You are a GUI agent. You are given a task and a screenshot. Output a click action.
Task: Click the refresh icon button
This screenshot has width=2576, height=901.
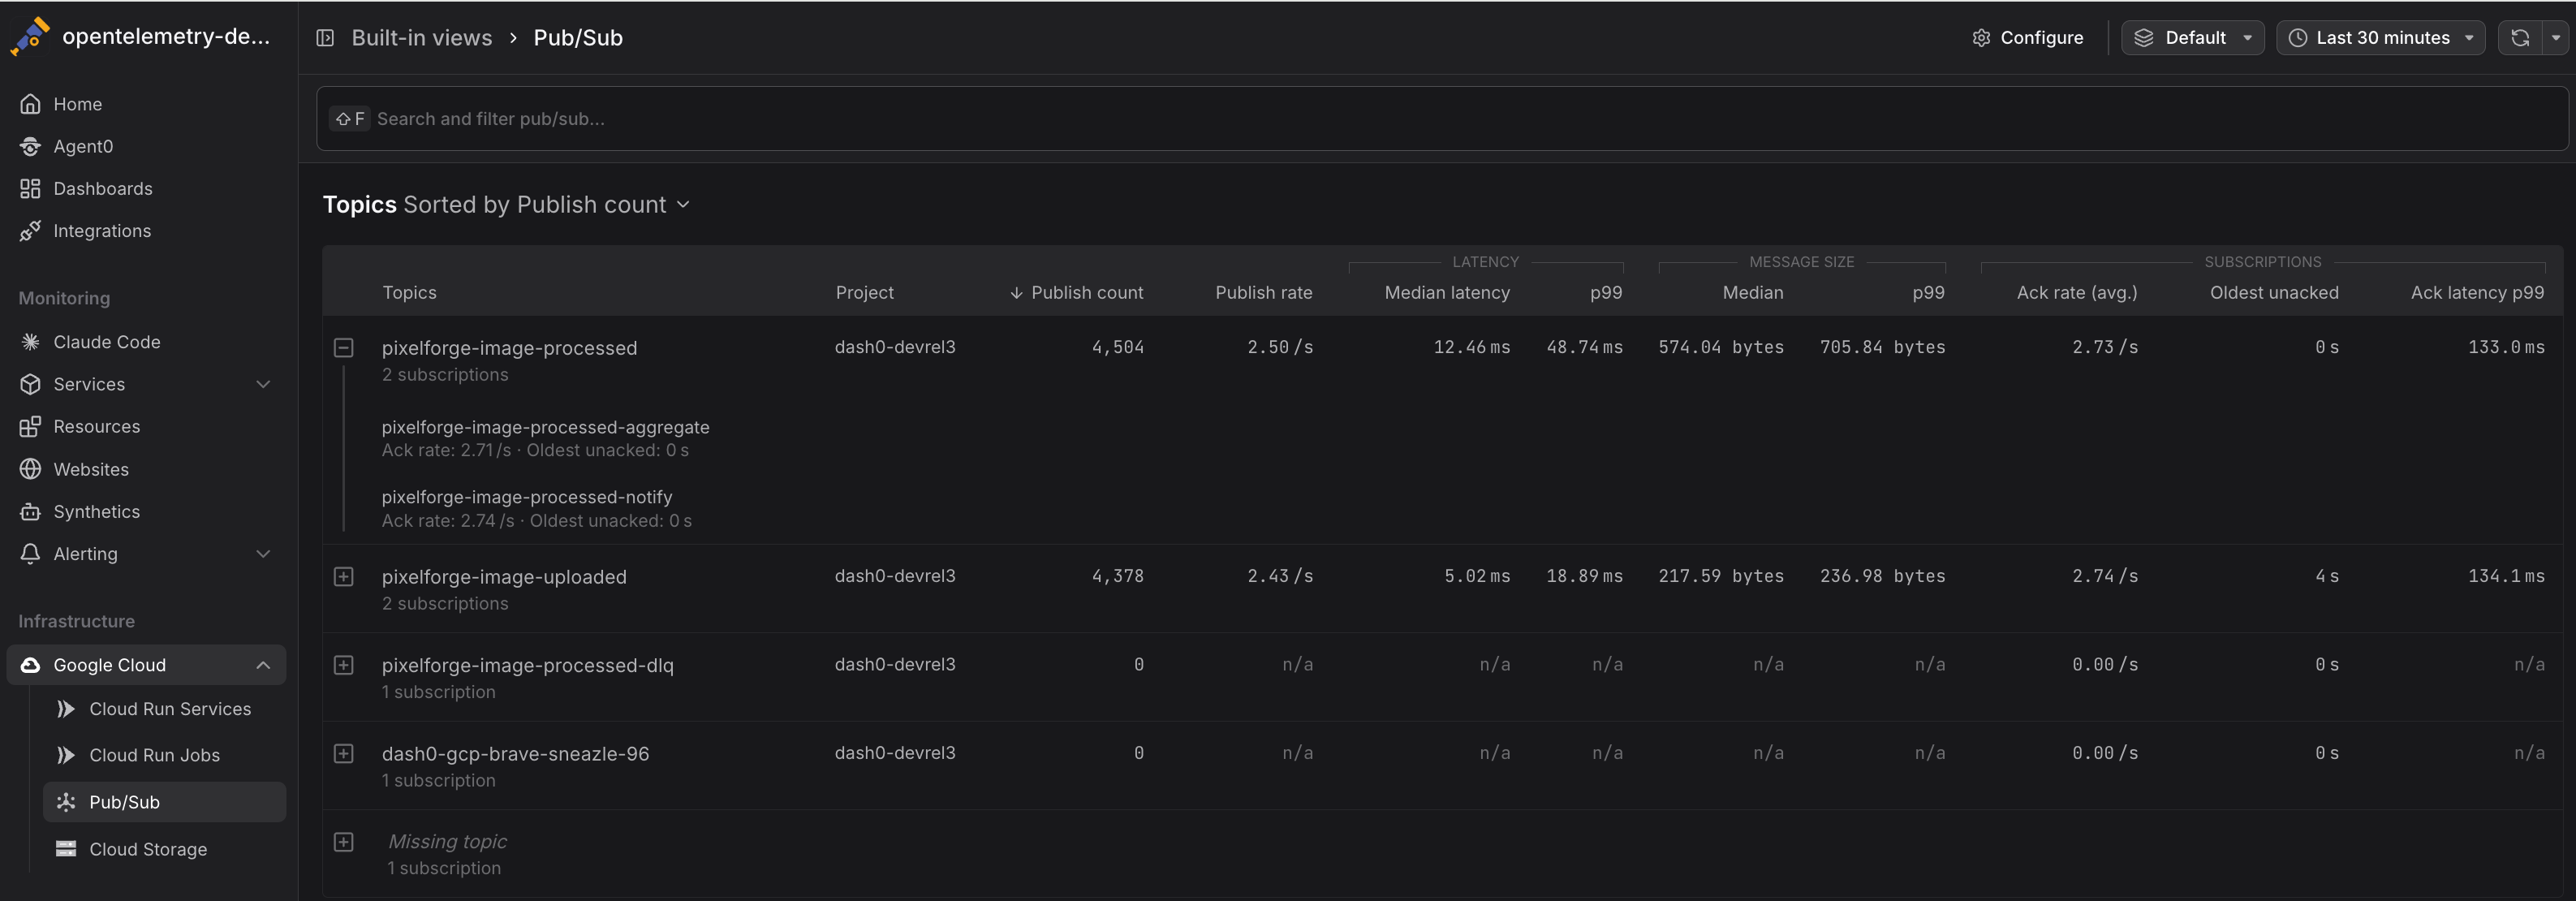(2520, 38)
